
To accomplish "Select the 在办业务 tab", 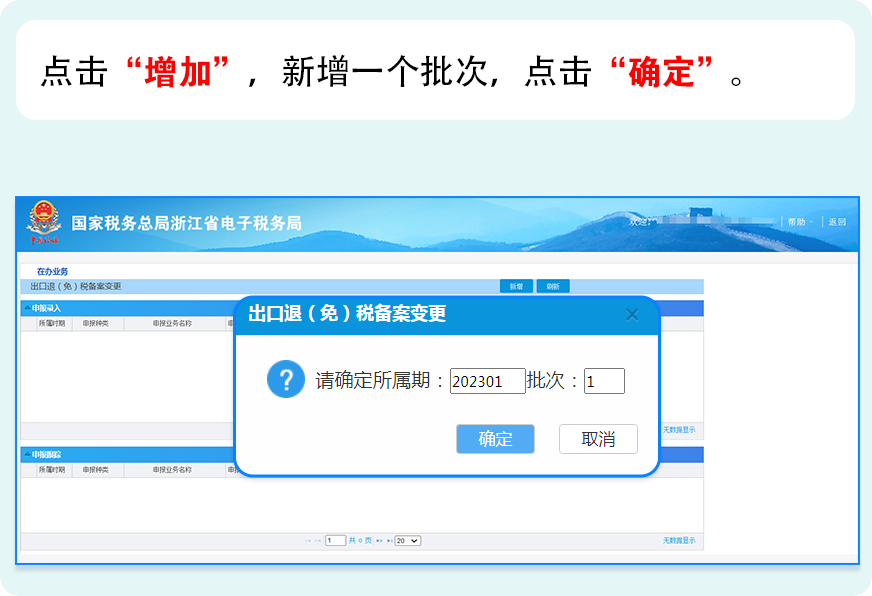I will 52,271.
